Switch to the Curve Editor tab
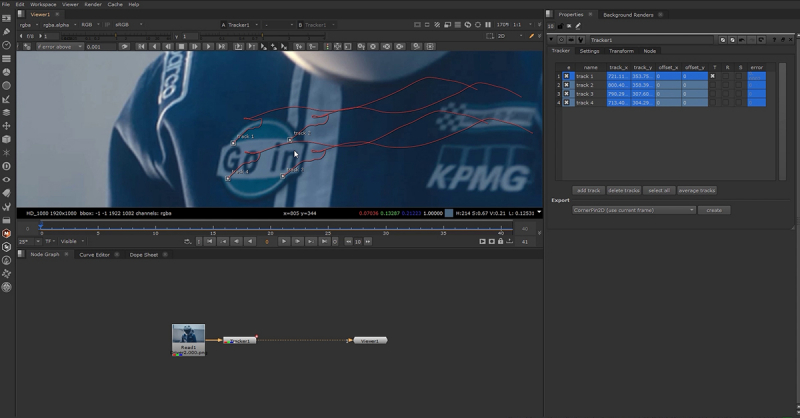Screen dimensions: 800x418 (x=96, y=255)
